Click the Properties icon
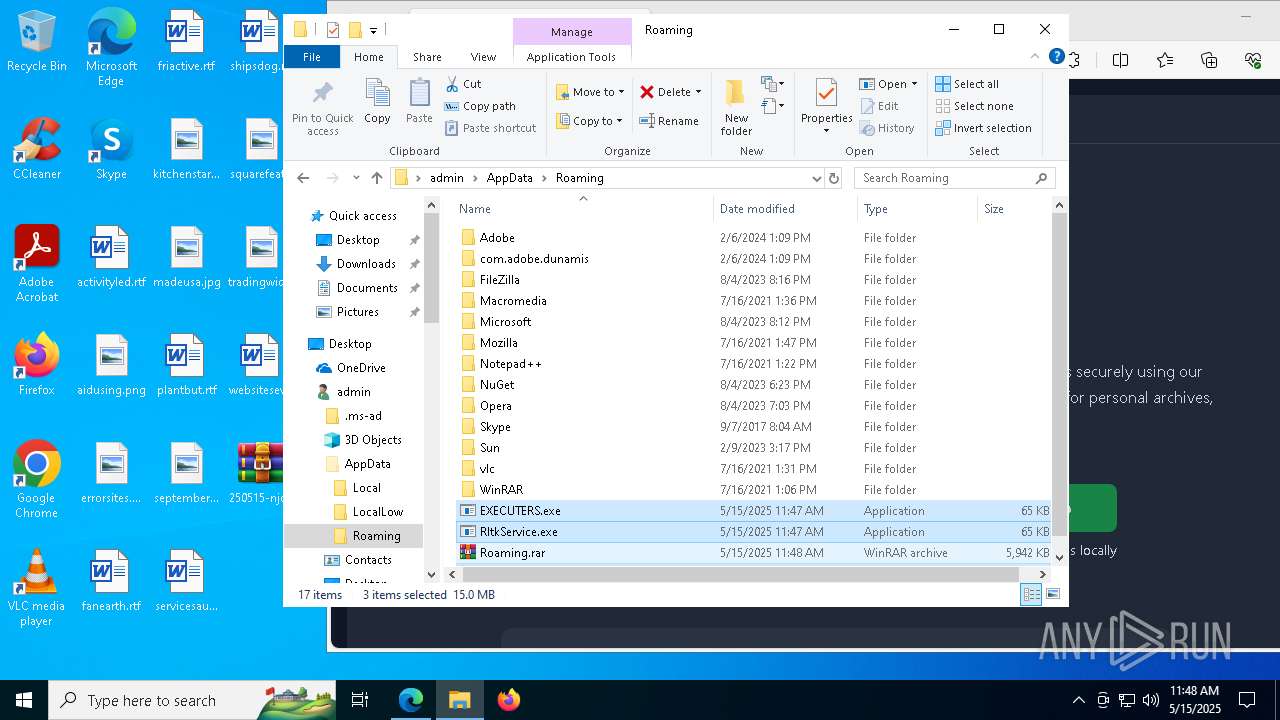This screenshot has height=720, width=1280. pyautogui.click(x=826, y=94)
